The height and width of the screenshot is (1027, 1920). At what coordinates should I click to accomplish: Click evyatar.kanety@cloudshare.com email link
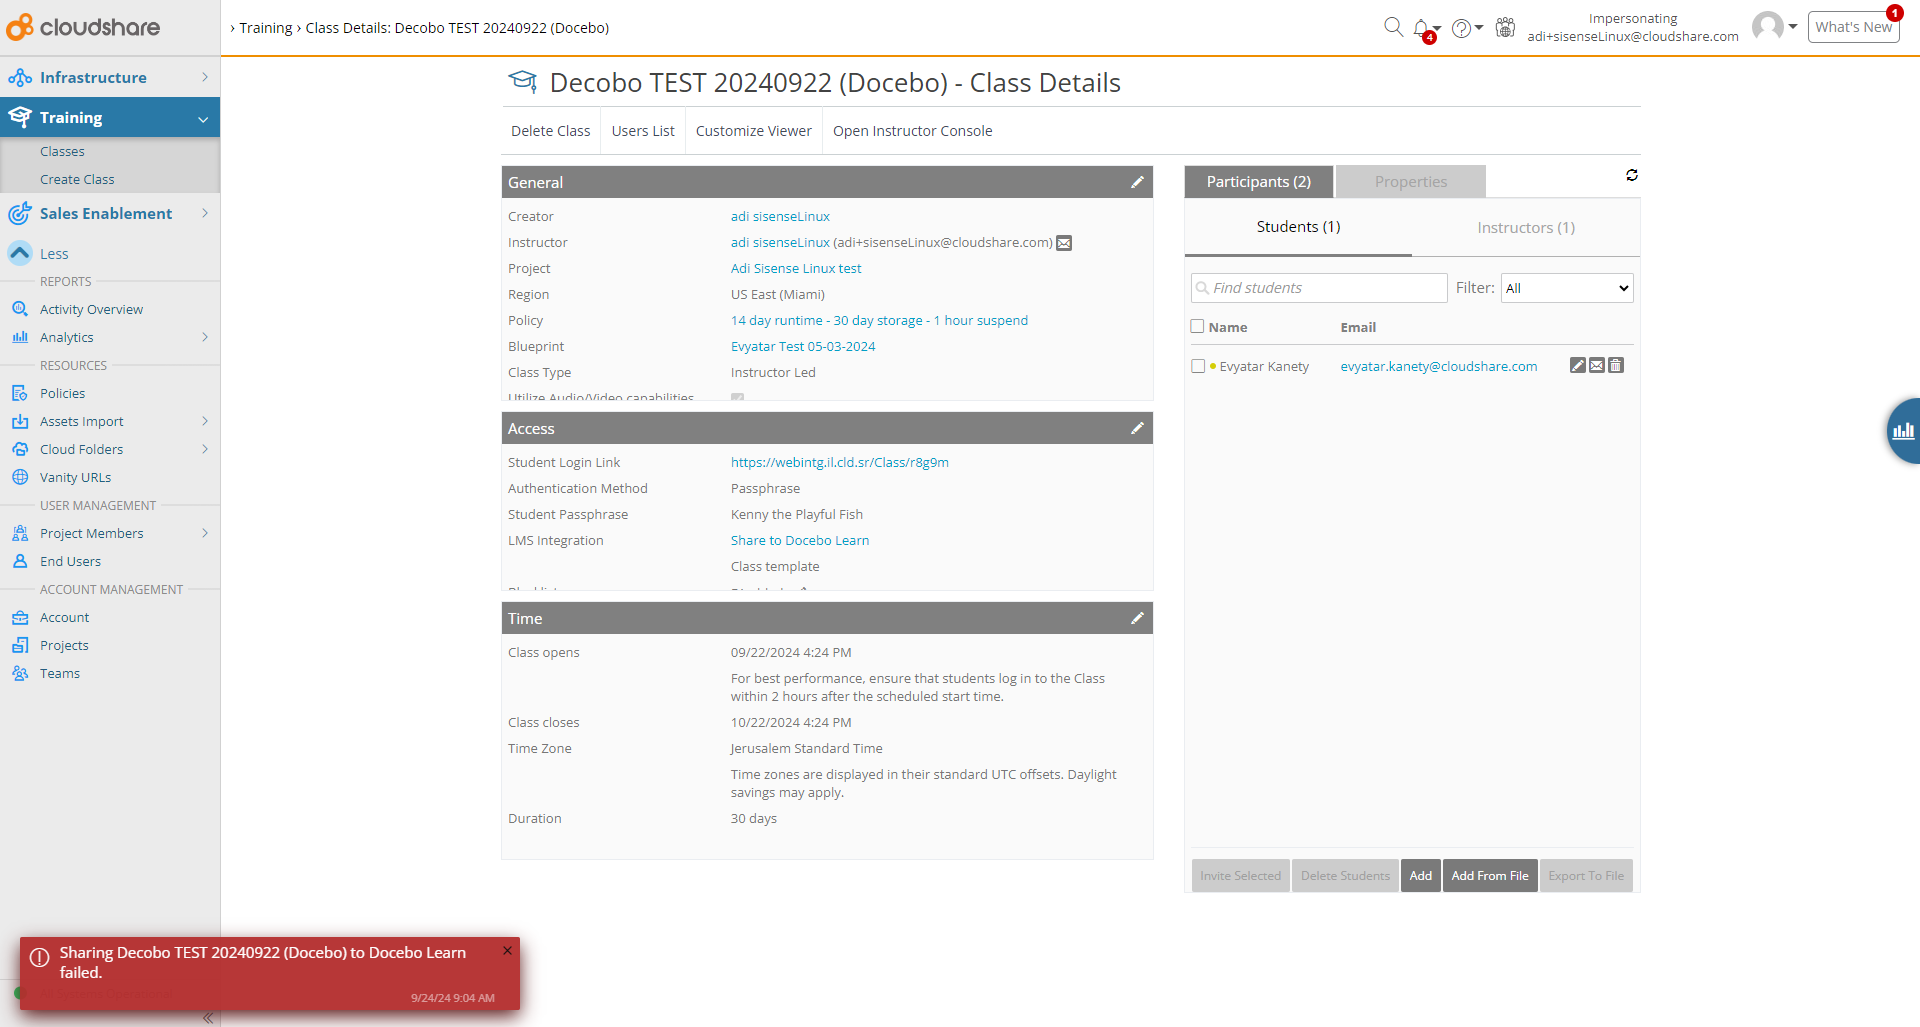coord(1439,366)
